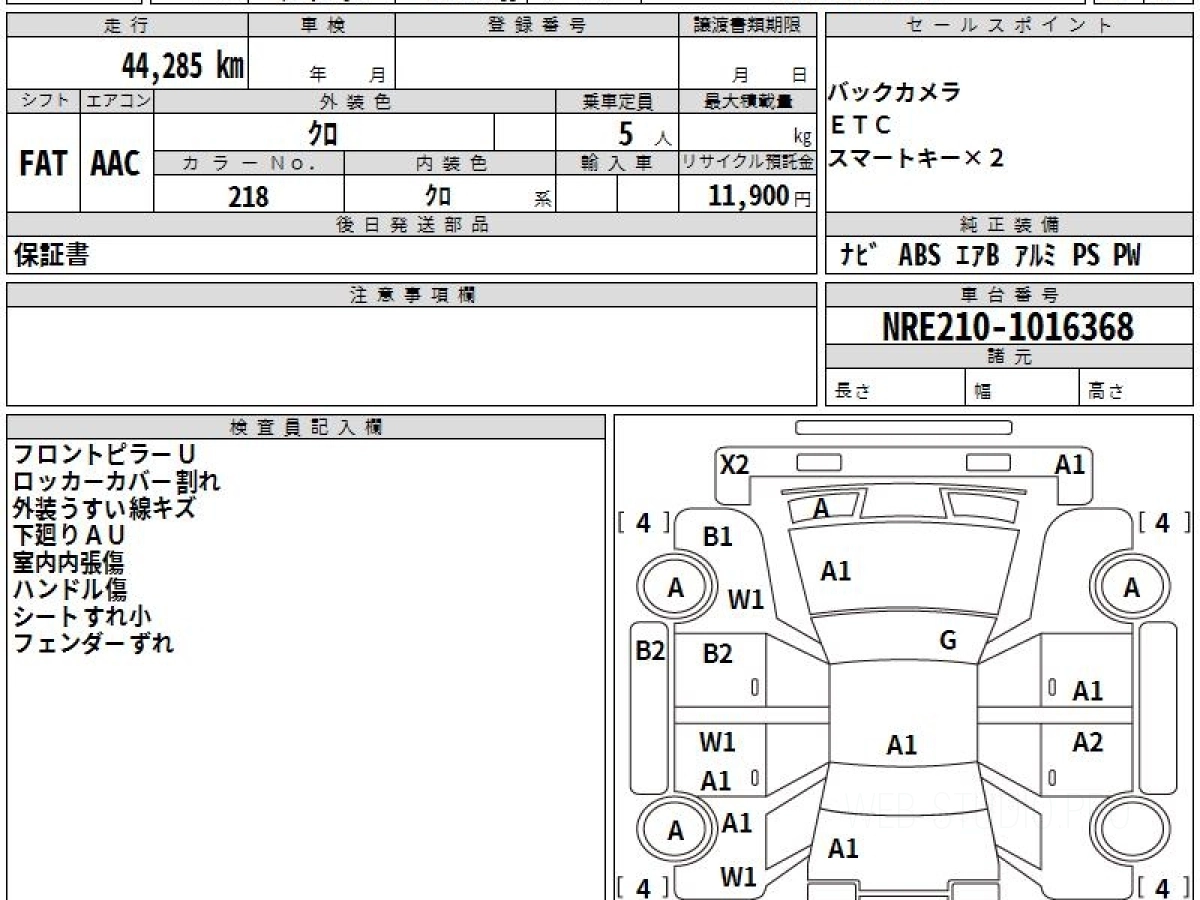Viewport: 1200px width, 900px height.
Task: Click the 高さ dimension label
Action: [x=1106, y=392]
